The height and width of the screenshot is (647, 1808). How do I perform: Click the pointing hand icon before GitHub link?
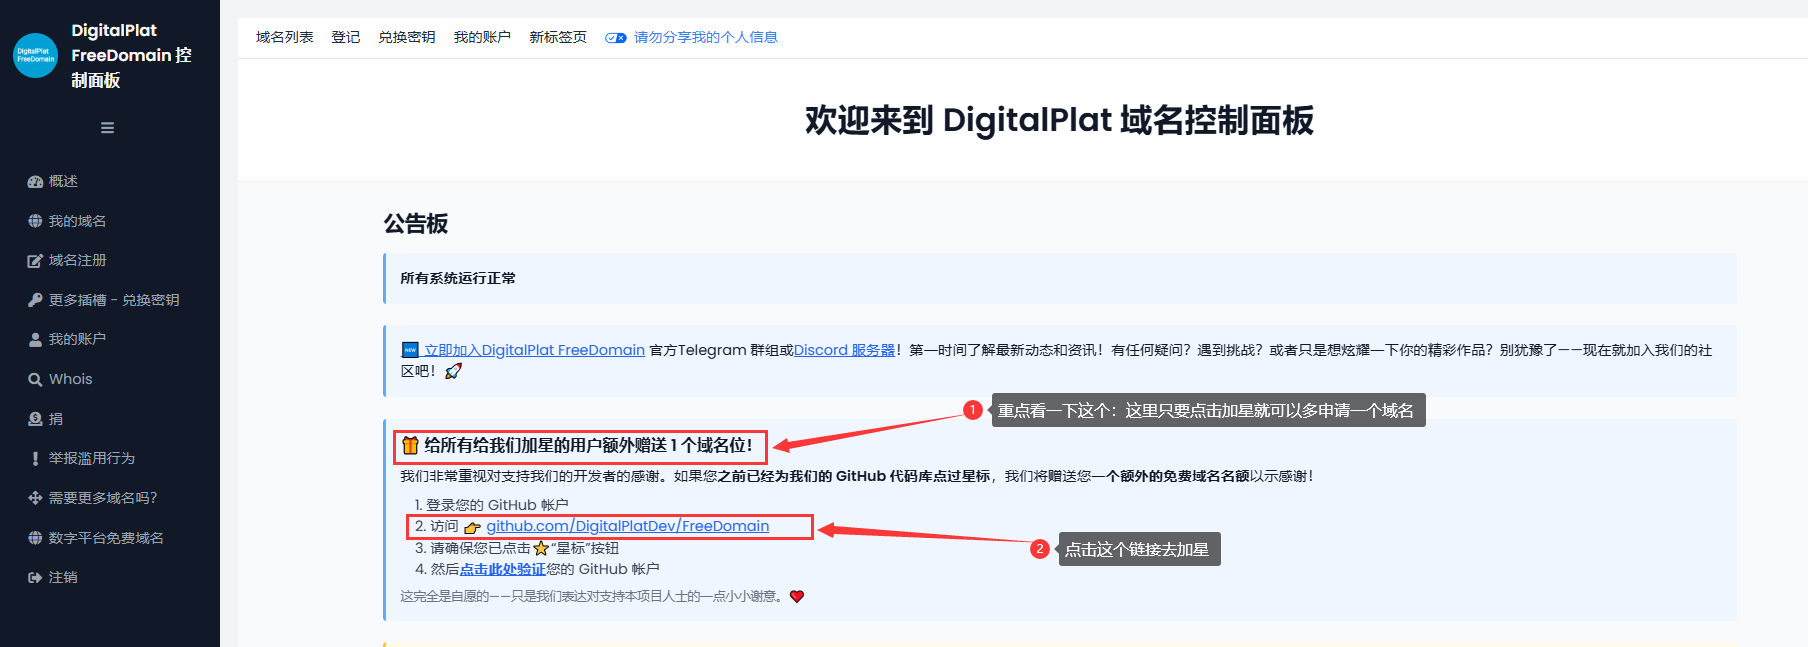click(x=472, y=527)
